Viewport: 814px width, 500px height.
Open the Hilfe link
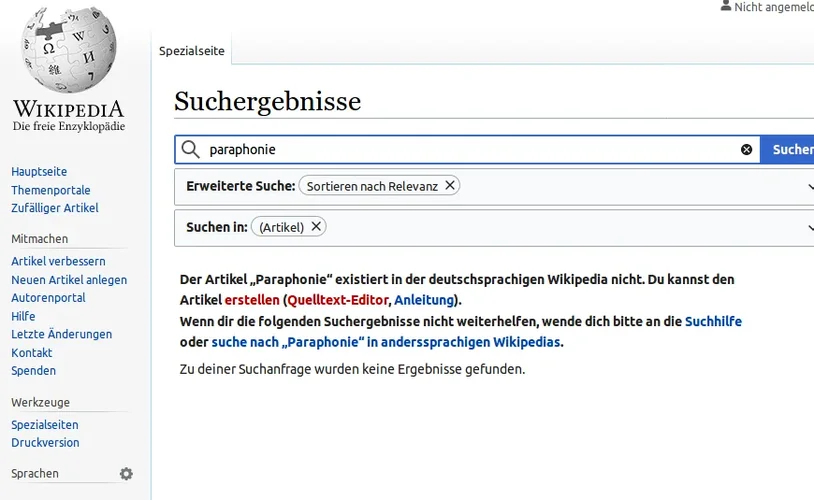(x=23, y=316)
